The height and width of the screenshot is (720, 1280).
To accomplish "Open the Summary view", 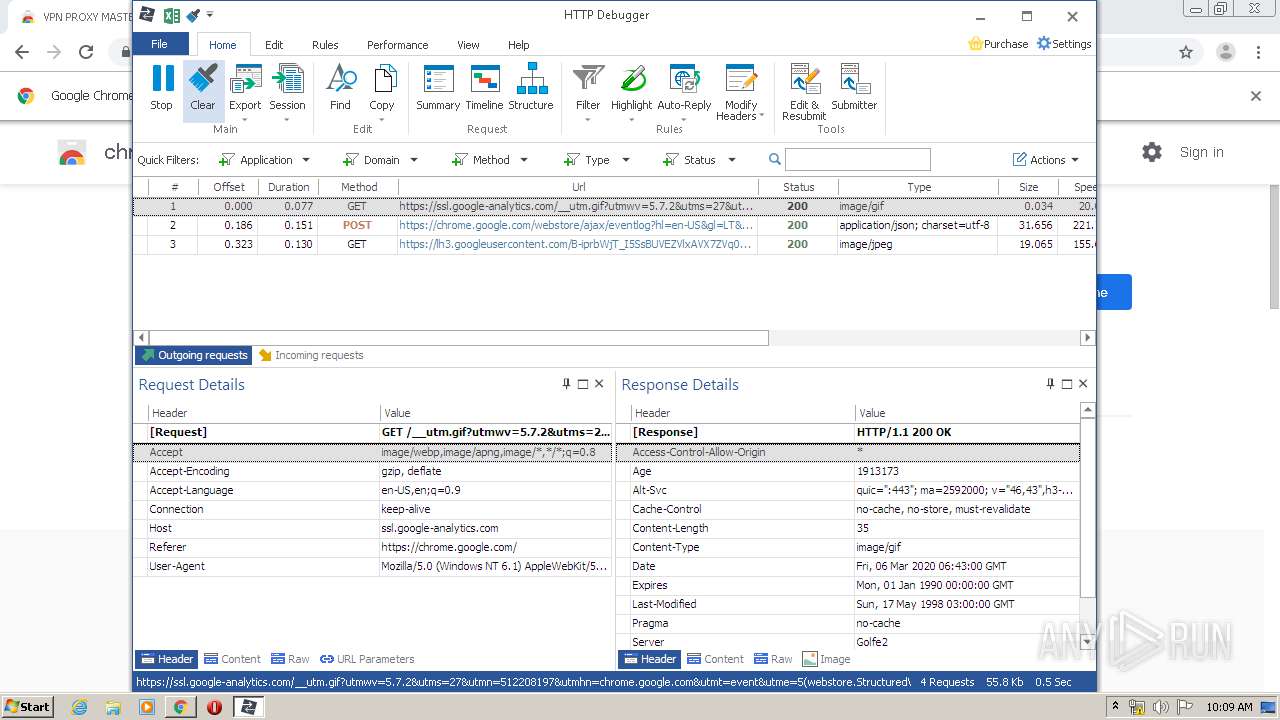I will click(x=438, y=88).
